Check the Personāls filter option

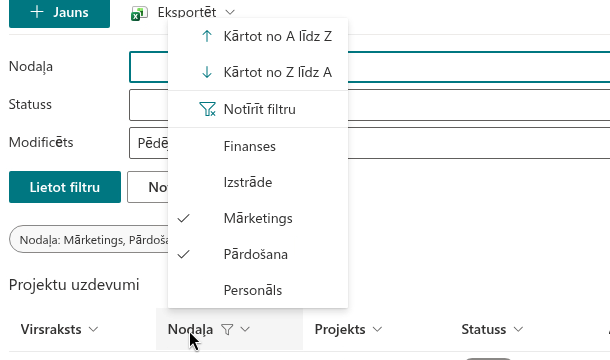click(258, 290)
